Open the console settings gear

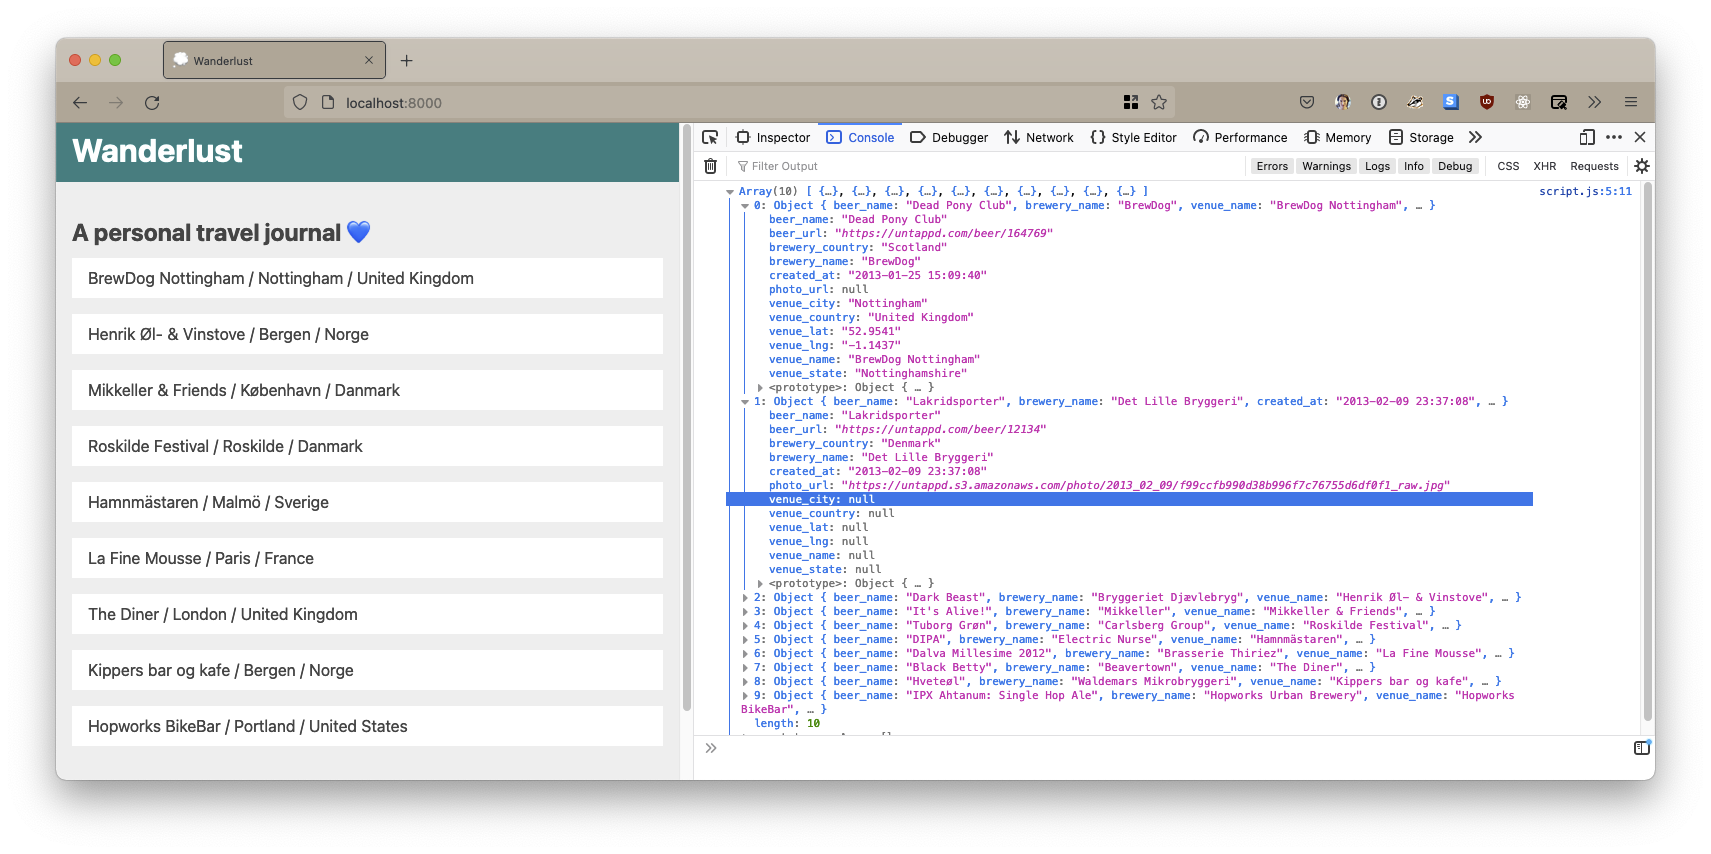pos(1642,166)
